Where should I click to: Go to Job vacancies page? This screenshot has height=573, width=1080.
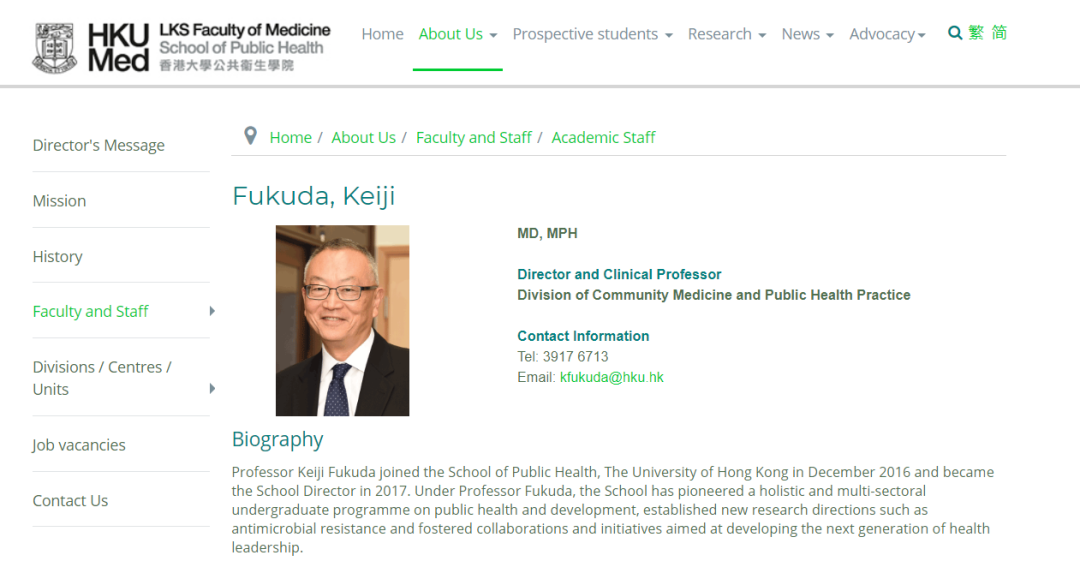tap(79, 445)
